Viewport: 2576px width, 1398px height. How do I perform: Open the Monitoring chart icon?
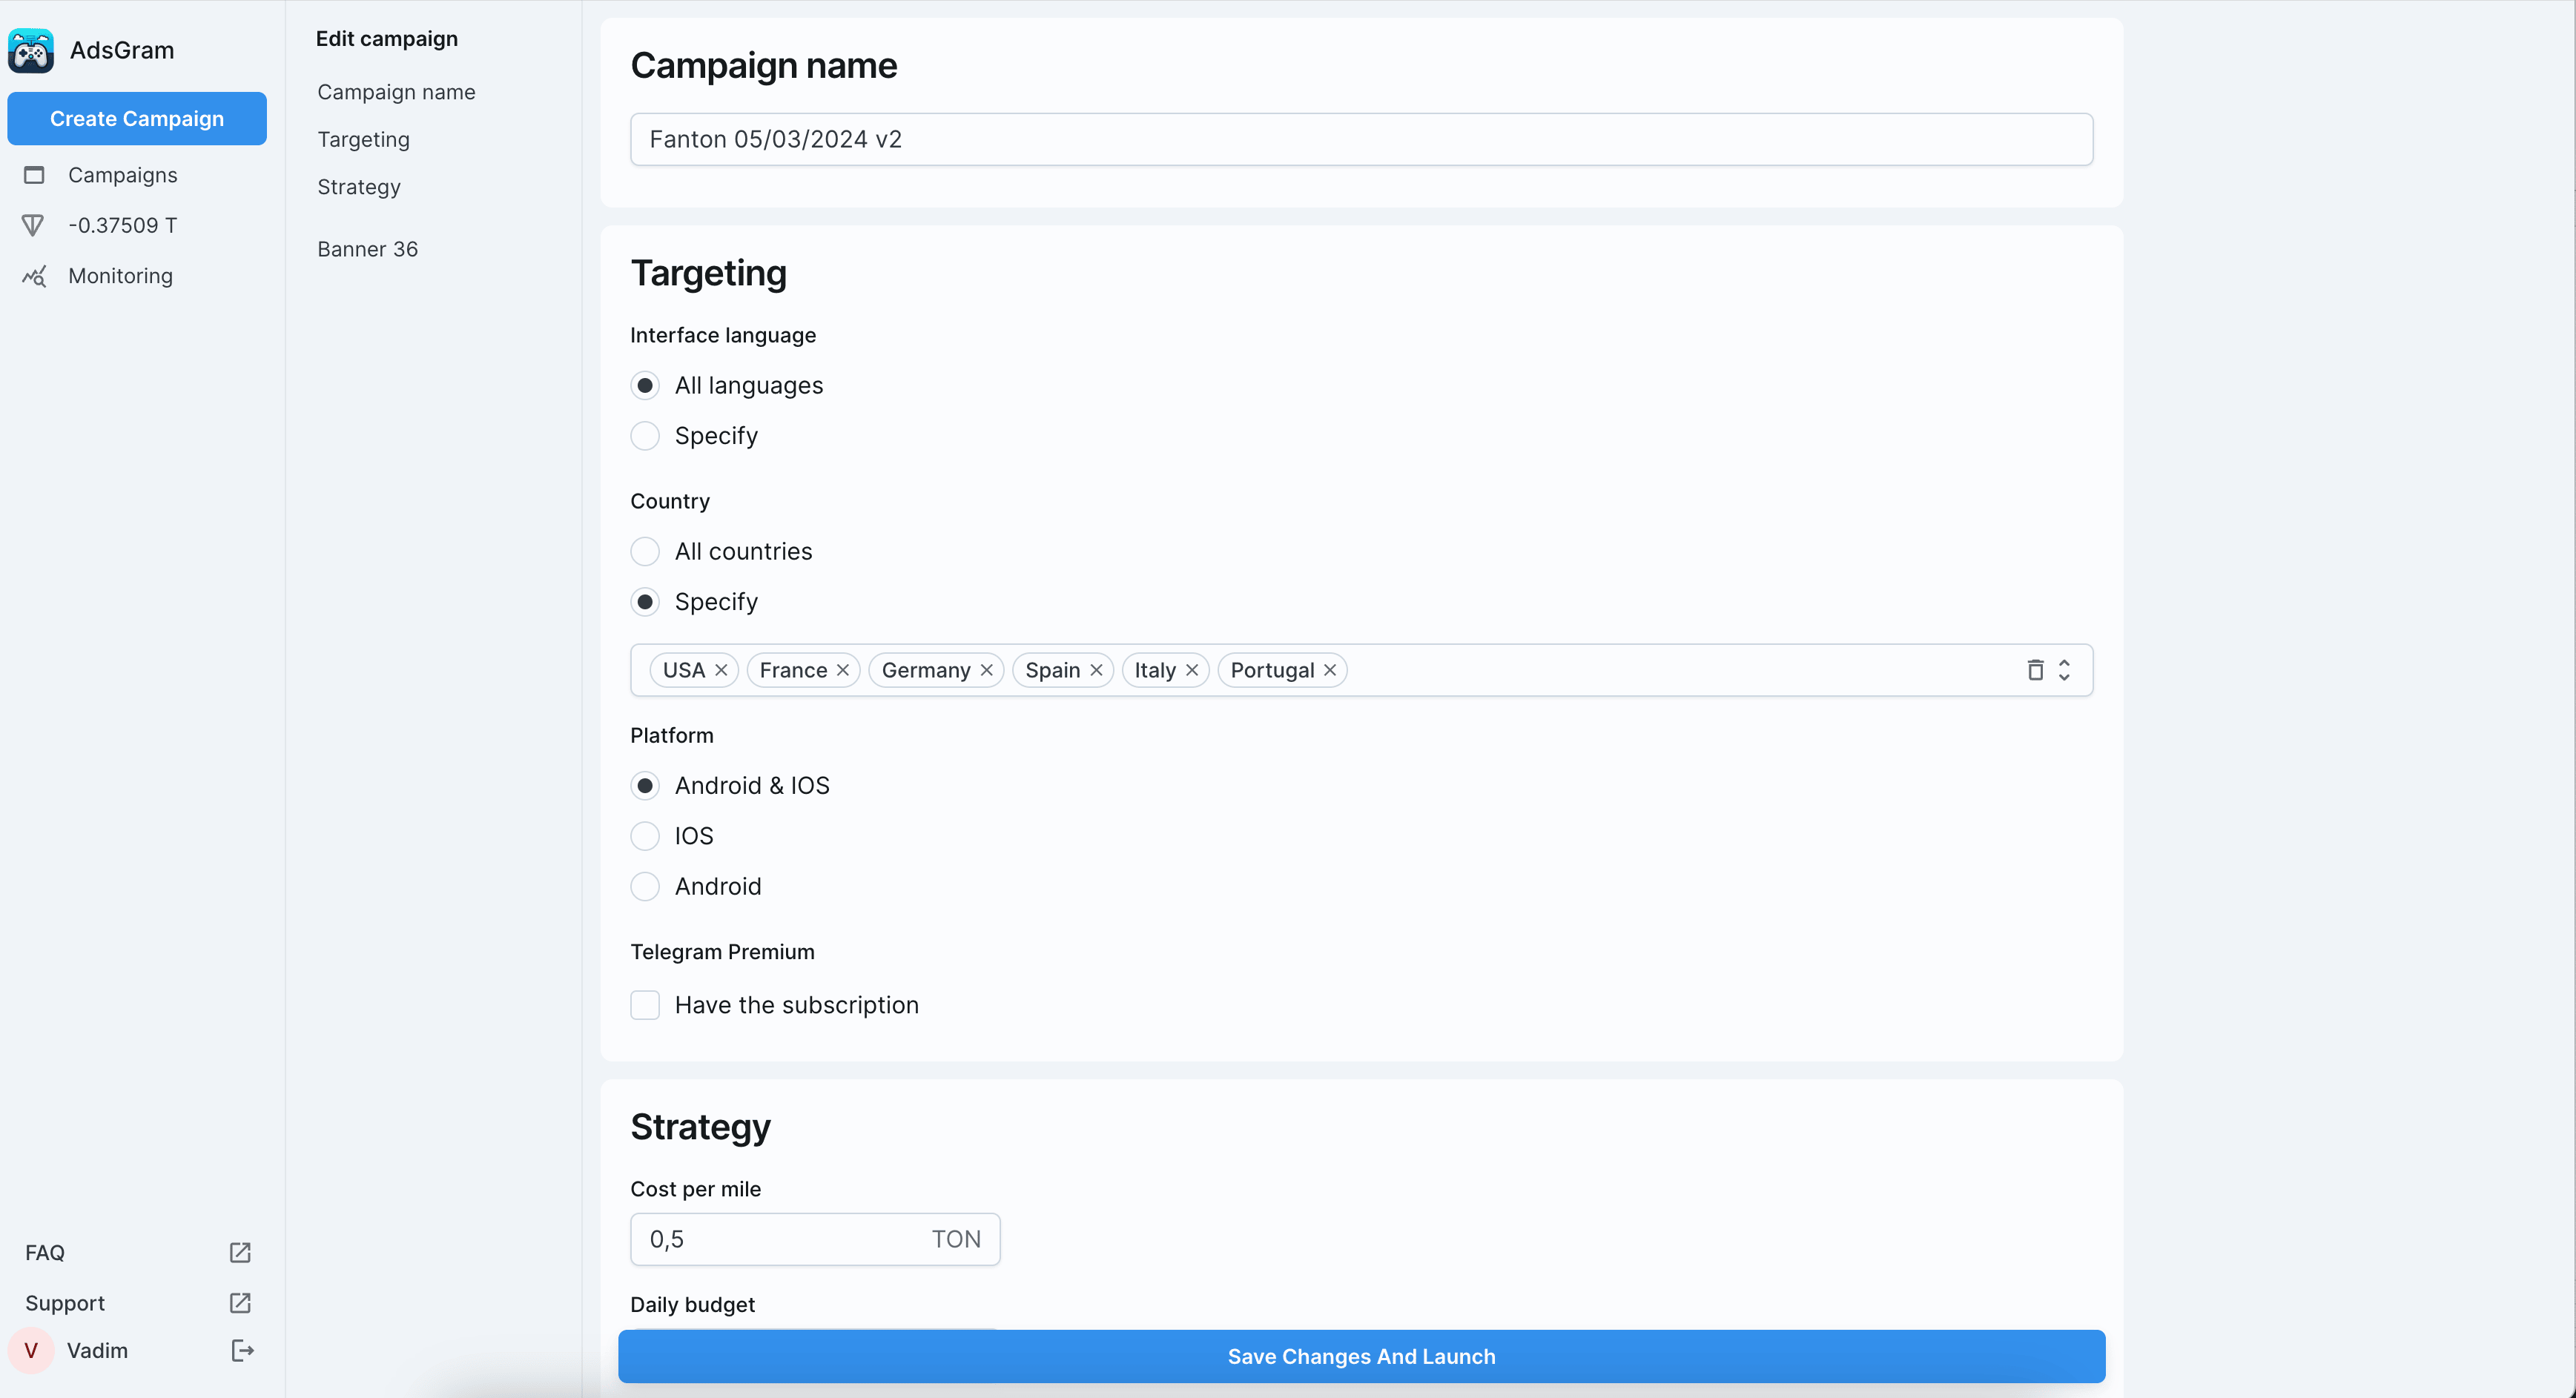point(34,276)
